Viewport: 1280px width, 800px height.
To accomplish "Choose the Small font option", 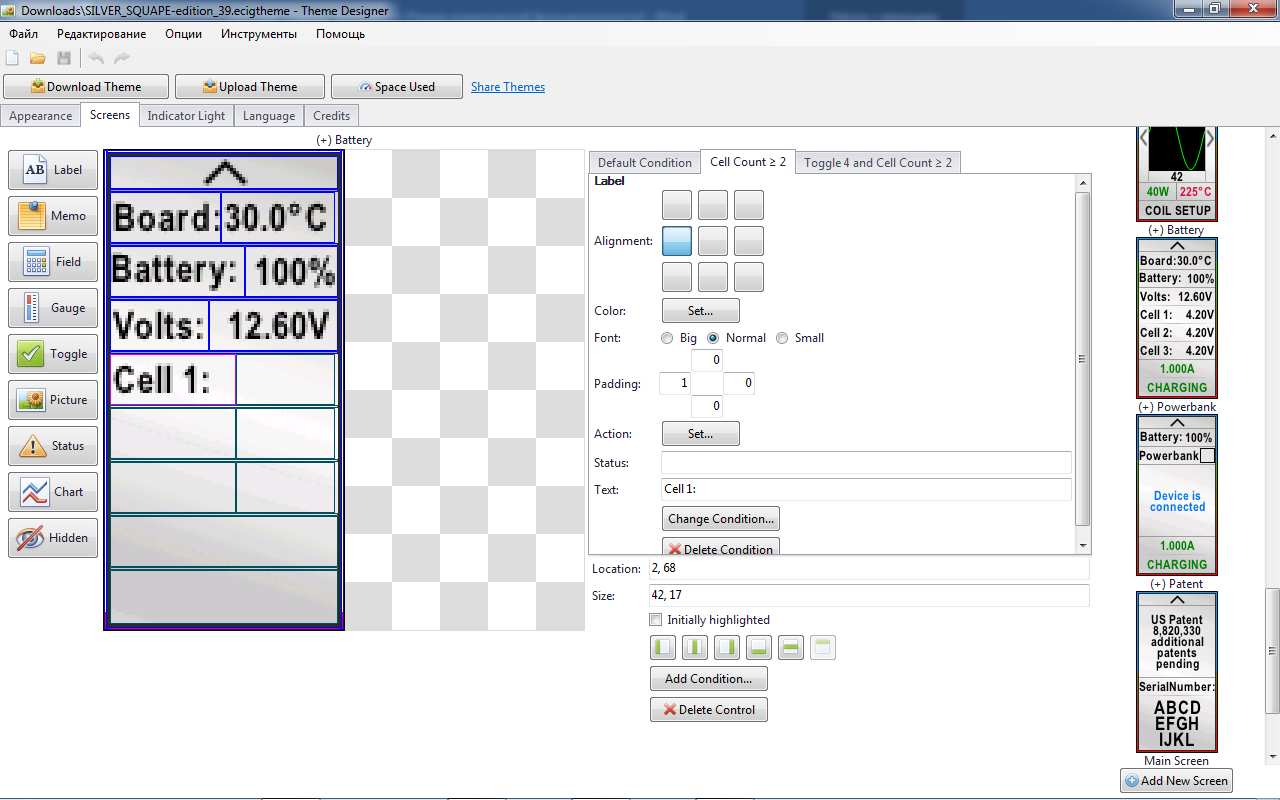I will pos(782,338).
